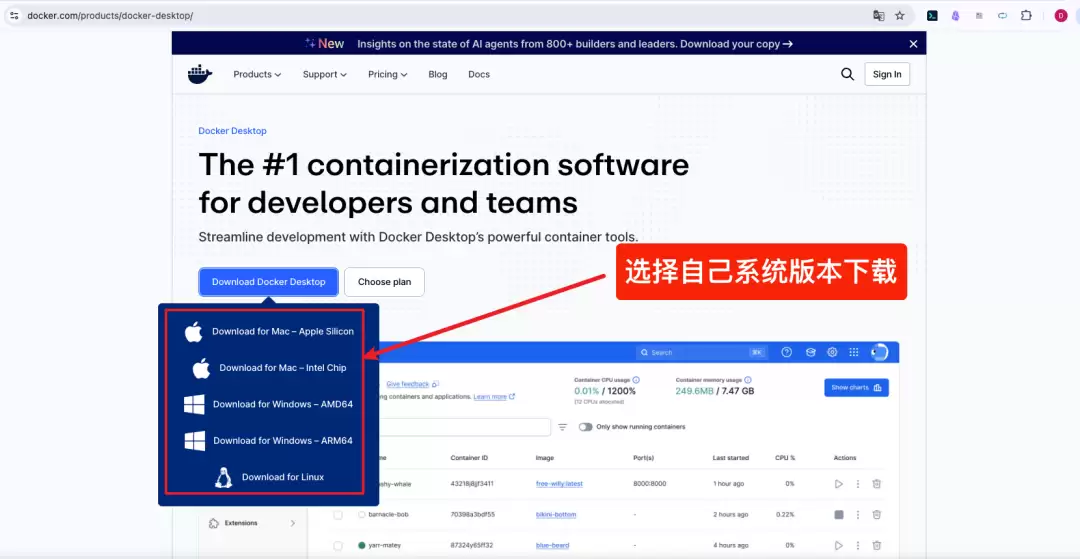1080x559 pixels.
Task: Click the site info icon left of URL
Action: (x=14, y=15)
